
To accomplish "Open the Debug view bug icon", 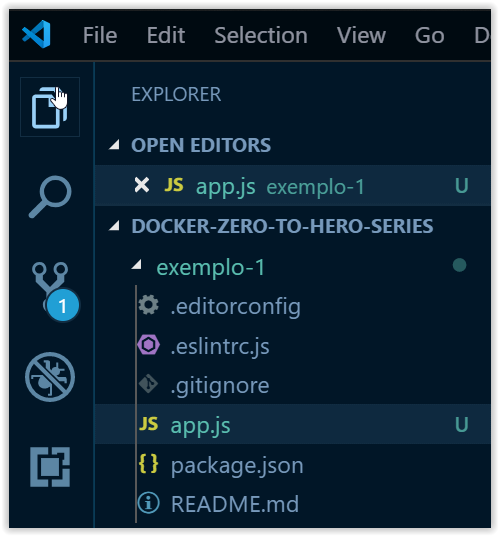I will [50, 377].
